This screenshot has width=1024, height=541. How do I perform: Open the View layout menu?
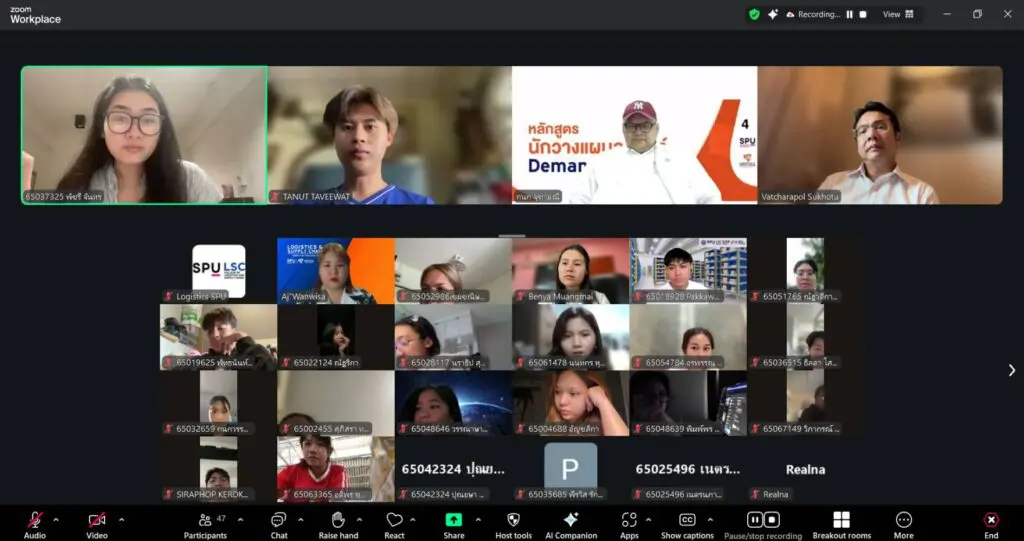tap(898, 14)
